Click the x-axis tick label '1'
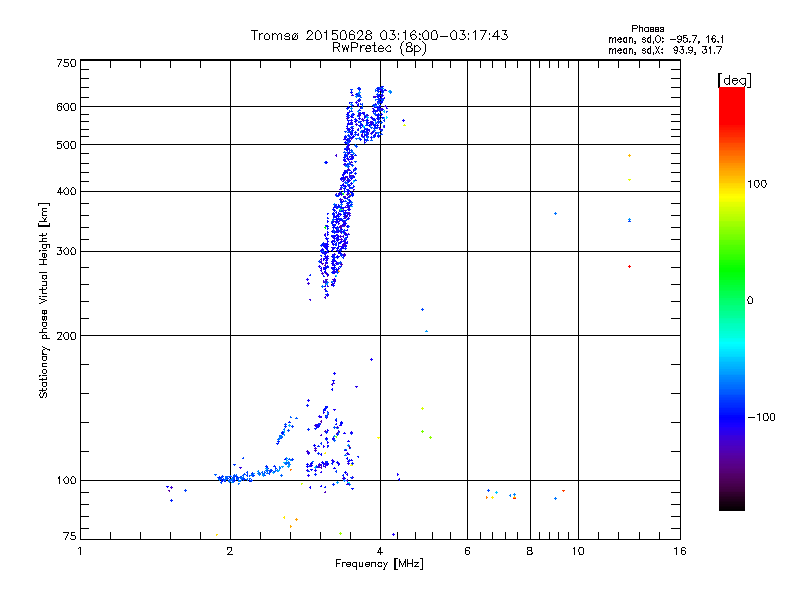 pos(80,551)
